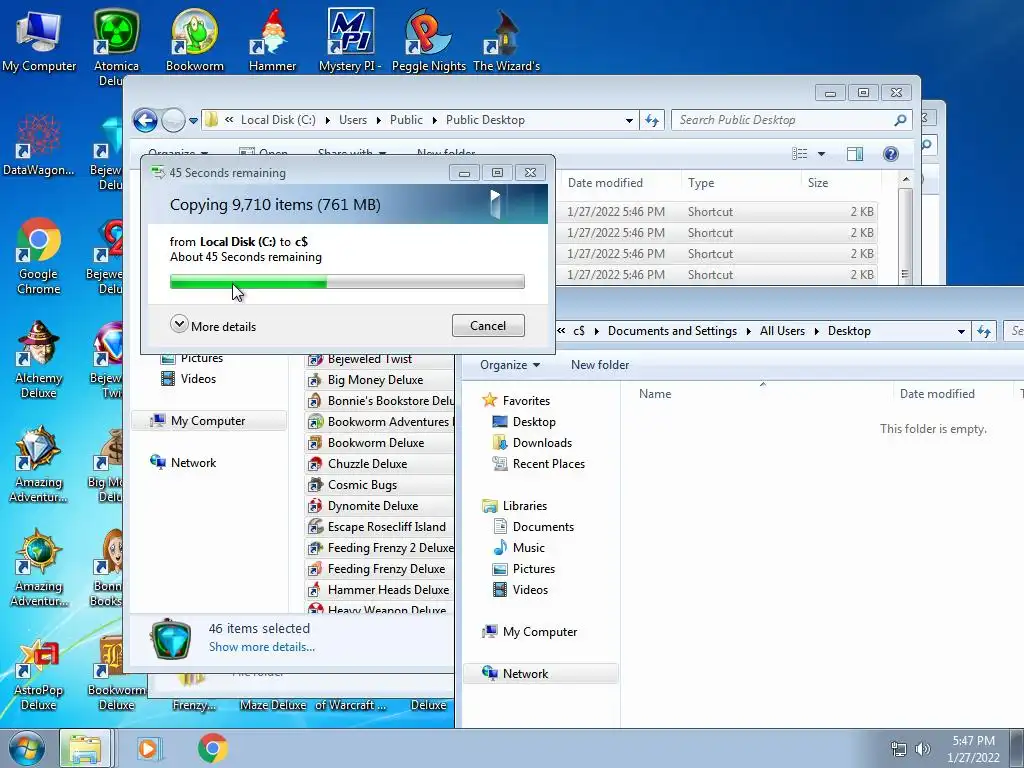
Task: Toggle preview pane in Public Desktop window
Action: click(x=855, y=154)
